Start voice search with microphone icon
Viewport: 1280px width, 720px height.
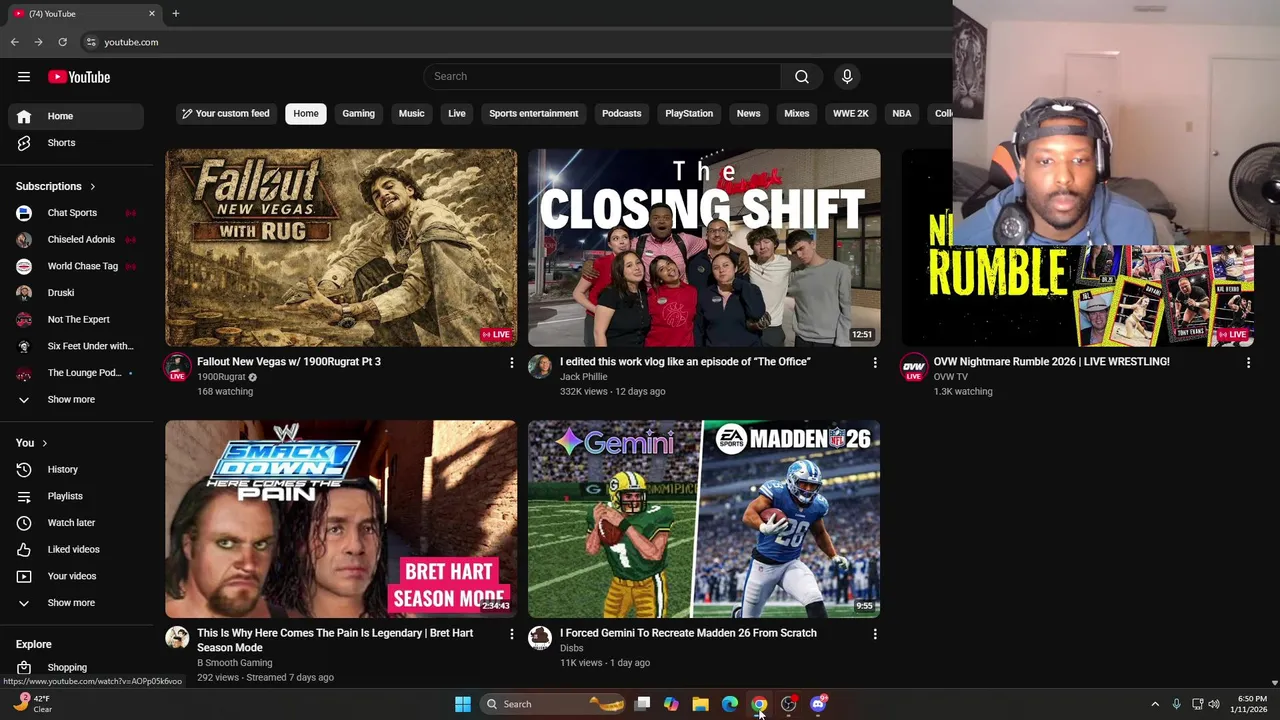[x=847, y=76]
